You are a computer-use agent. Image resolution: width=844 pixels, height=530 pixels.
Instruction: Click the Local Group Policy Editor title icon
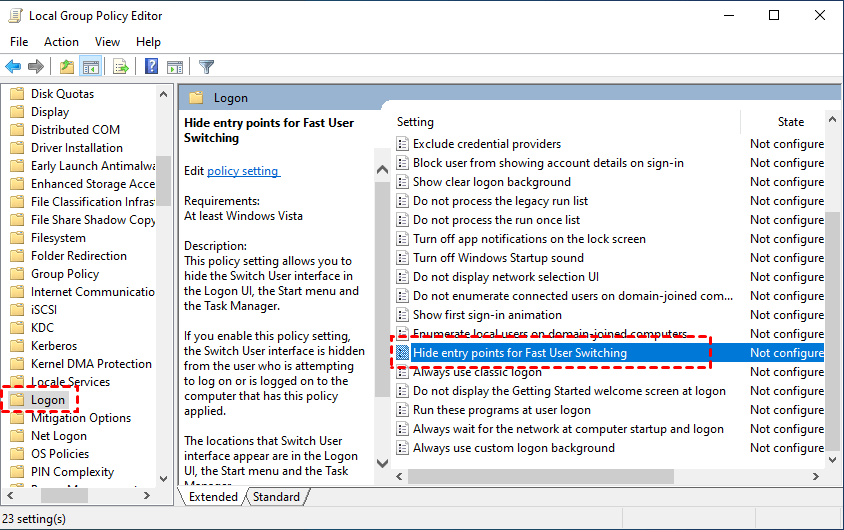click(x=16, y=16)
